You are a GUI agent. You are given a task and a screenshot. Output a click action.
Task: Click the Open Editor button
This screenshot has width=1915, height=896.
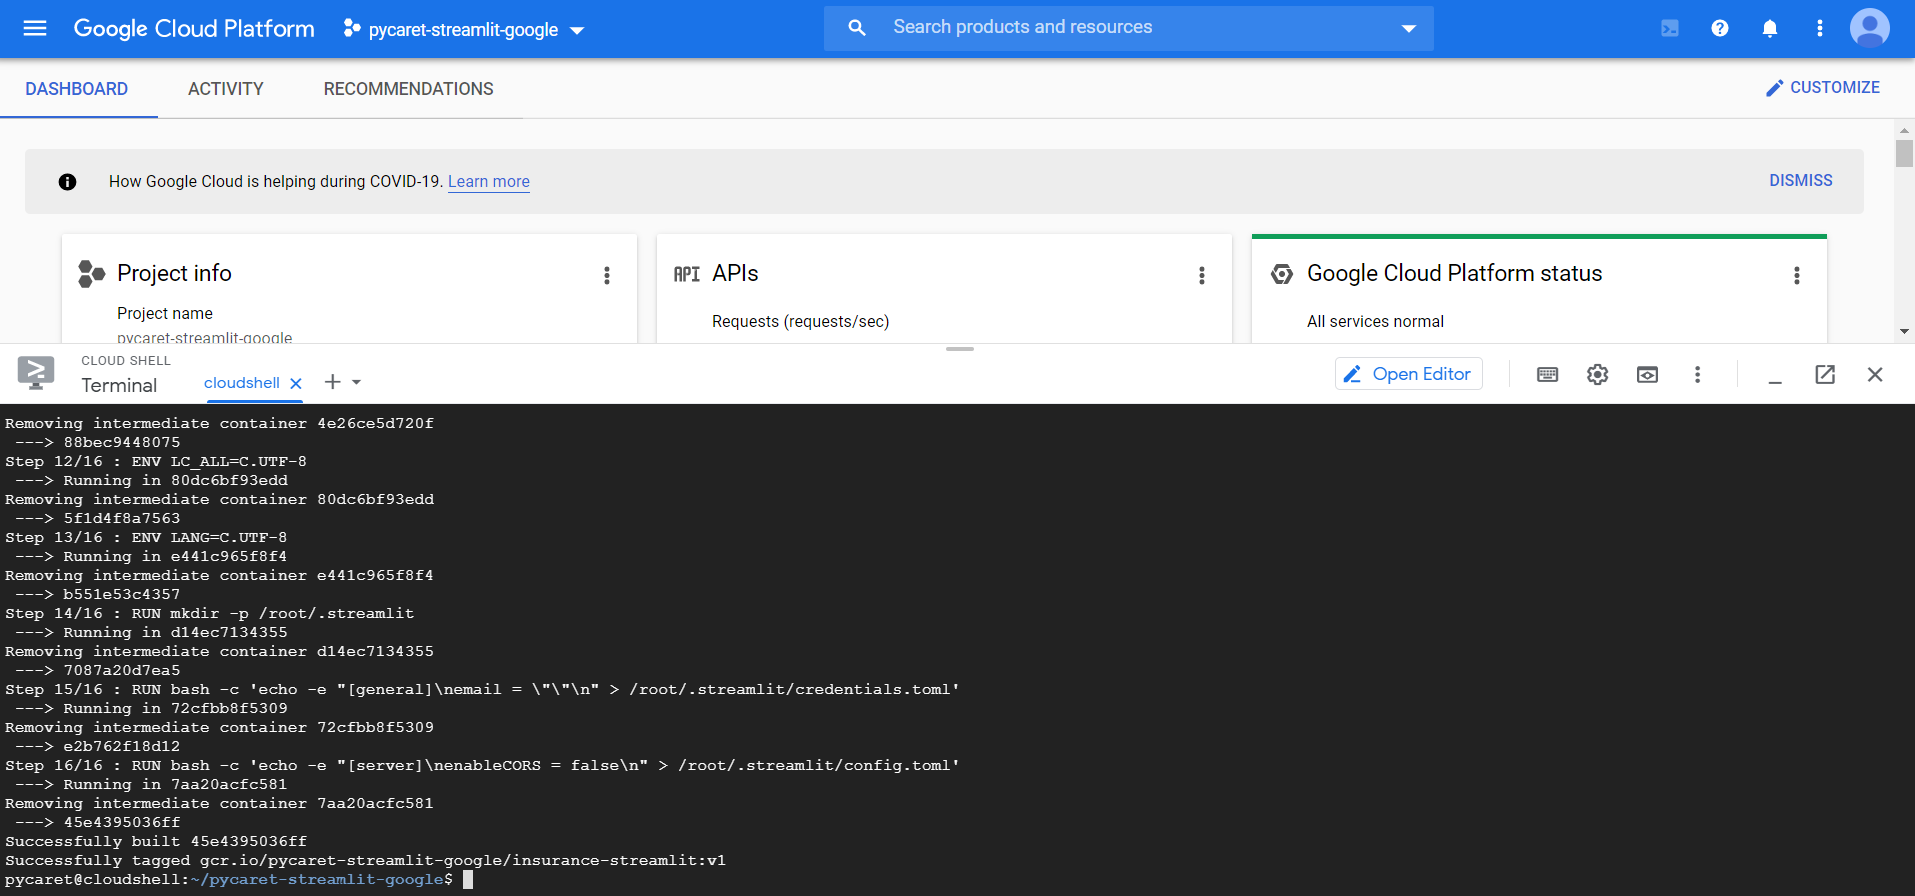click(1408, 374)
